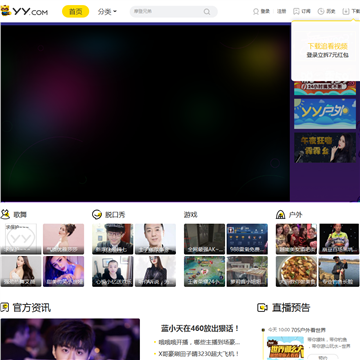Click the login user icon
The image size is (360, 360).
point(256,12)
